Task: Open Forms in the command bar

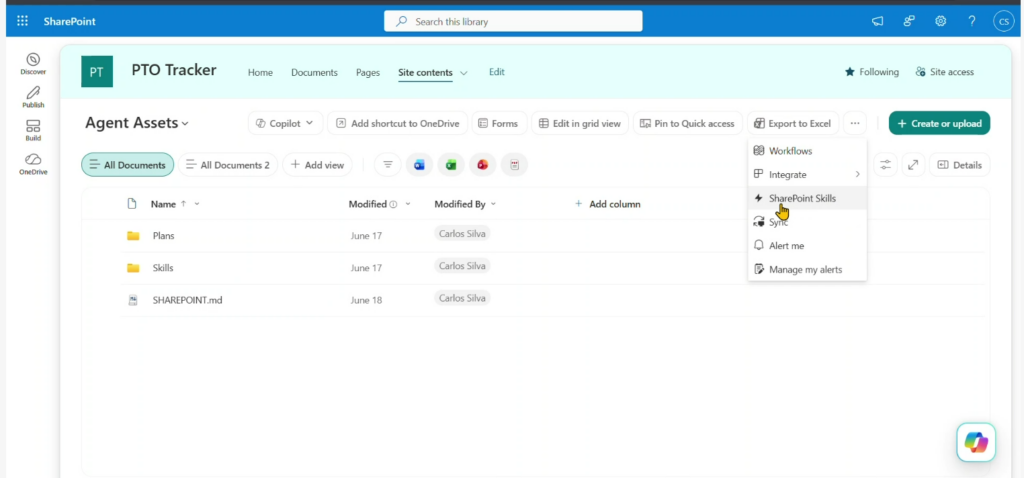Action: 500,123
